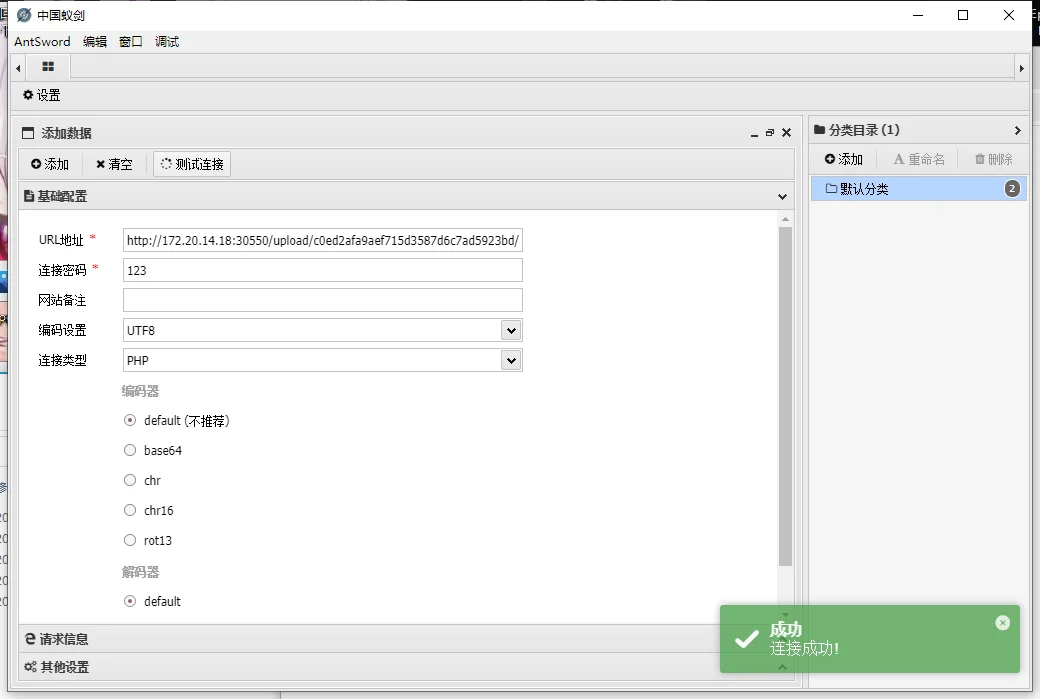Click the 设置 gear icon
Screen dimensions: 1040x699
(x=28, y=95)
